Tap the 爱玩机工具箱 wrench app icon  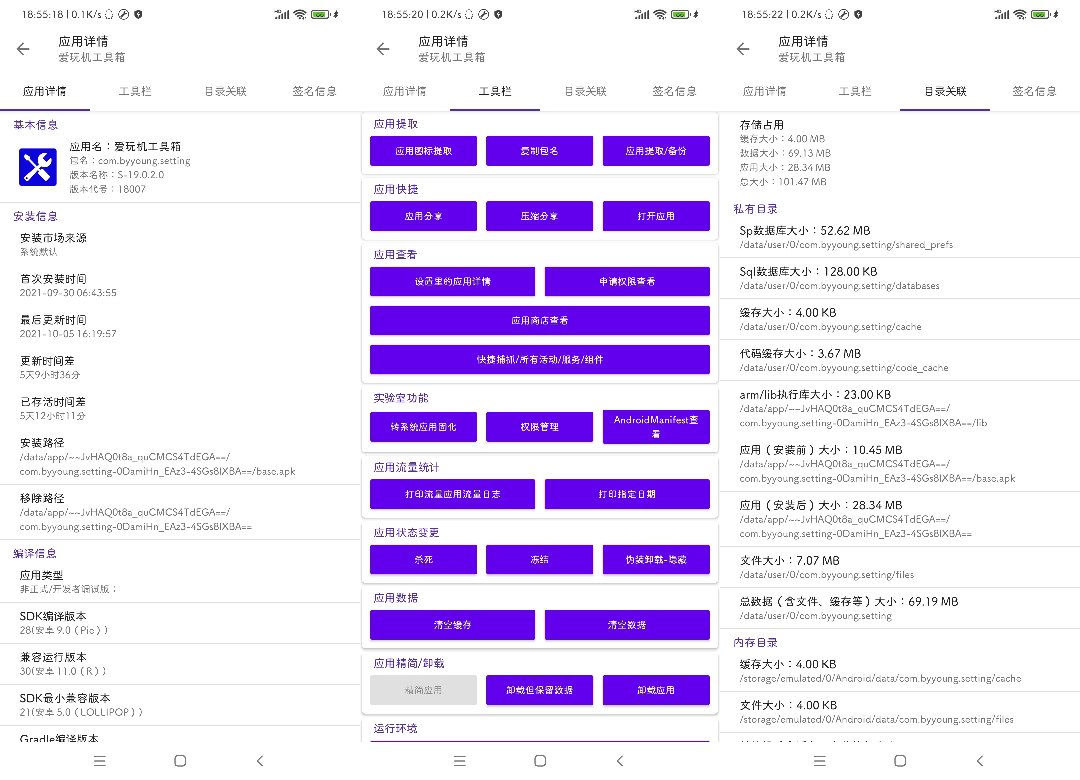38,167
